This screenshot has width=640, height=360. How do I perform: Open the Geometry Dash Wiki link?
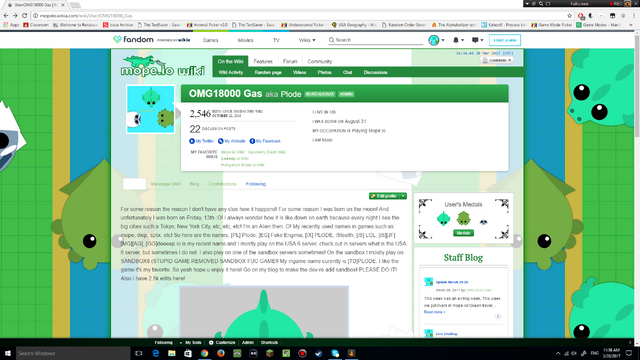[x=267, y=152]
